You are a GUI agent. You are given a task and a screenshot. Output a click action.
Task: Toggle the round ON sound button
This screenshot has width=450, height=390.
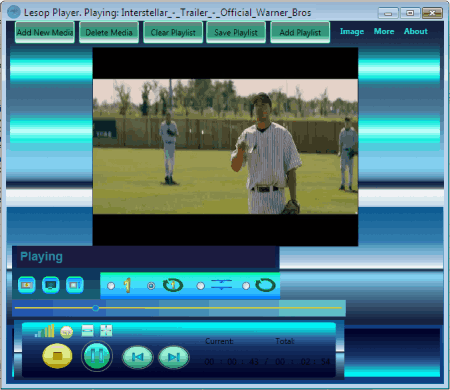67,332
